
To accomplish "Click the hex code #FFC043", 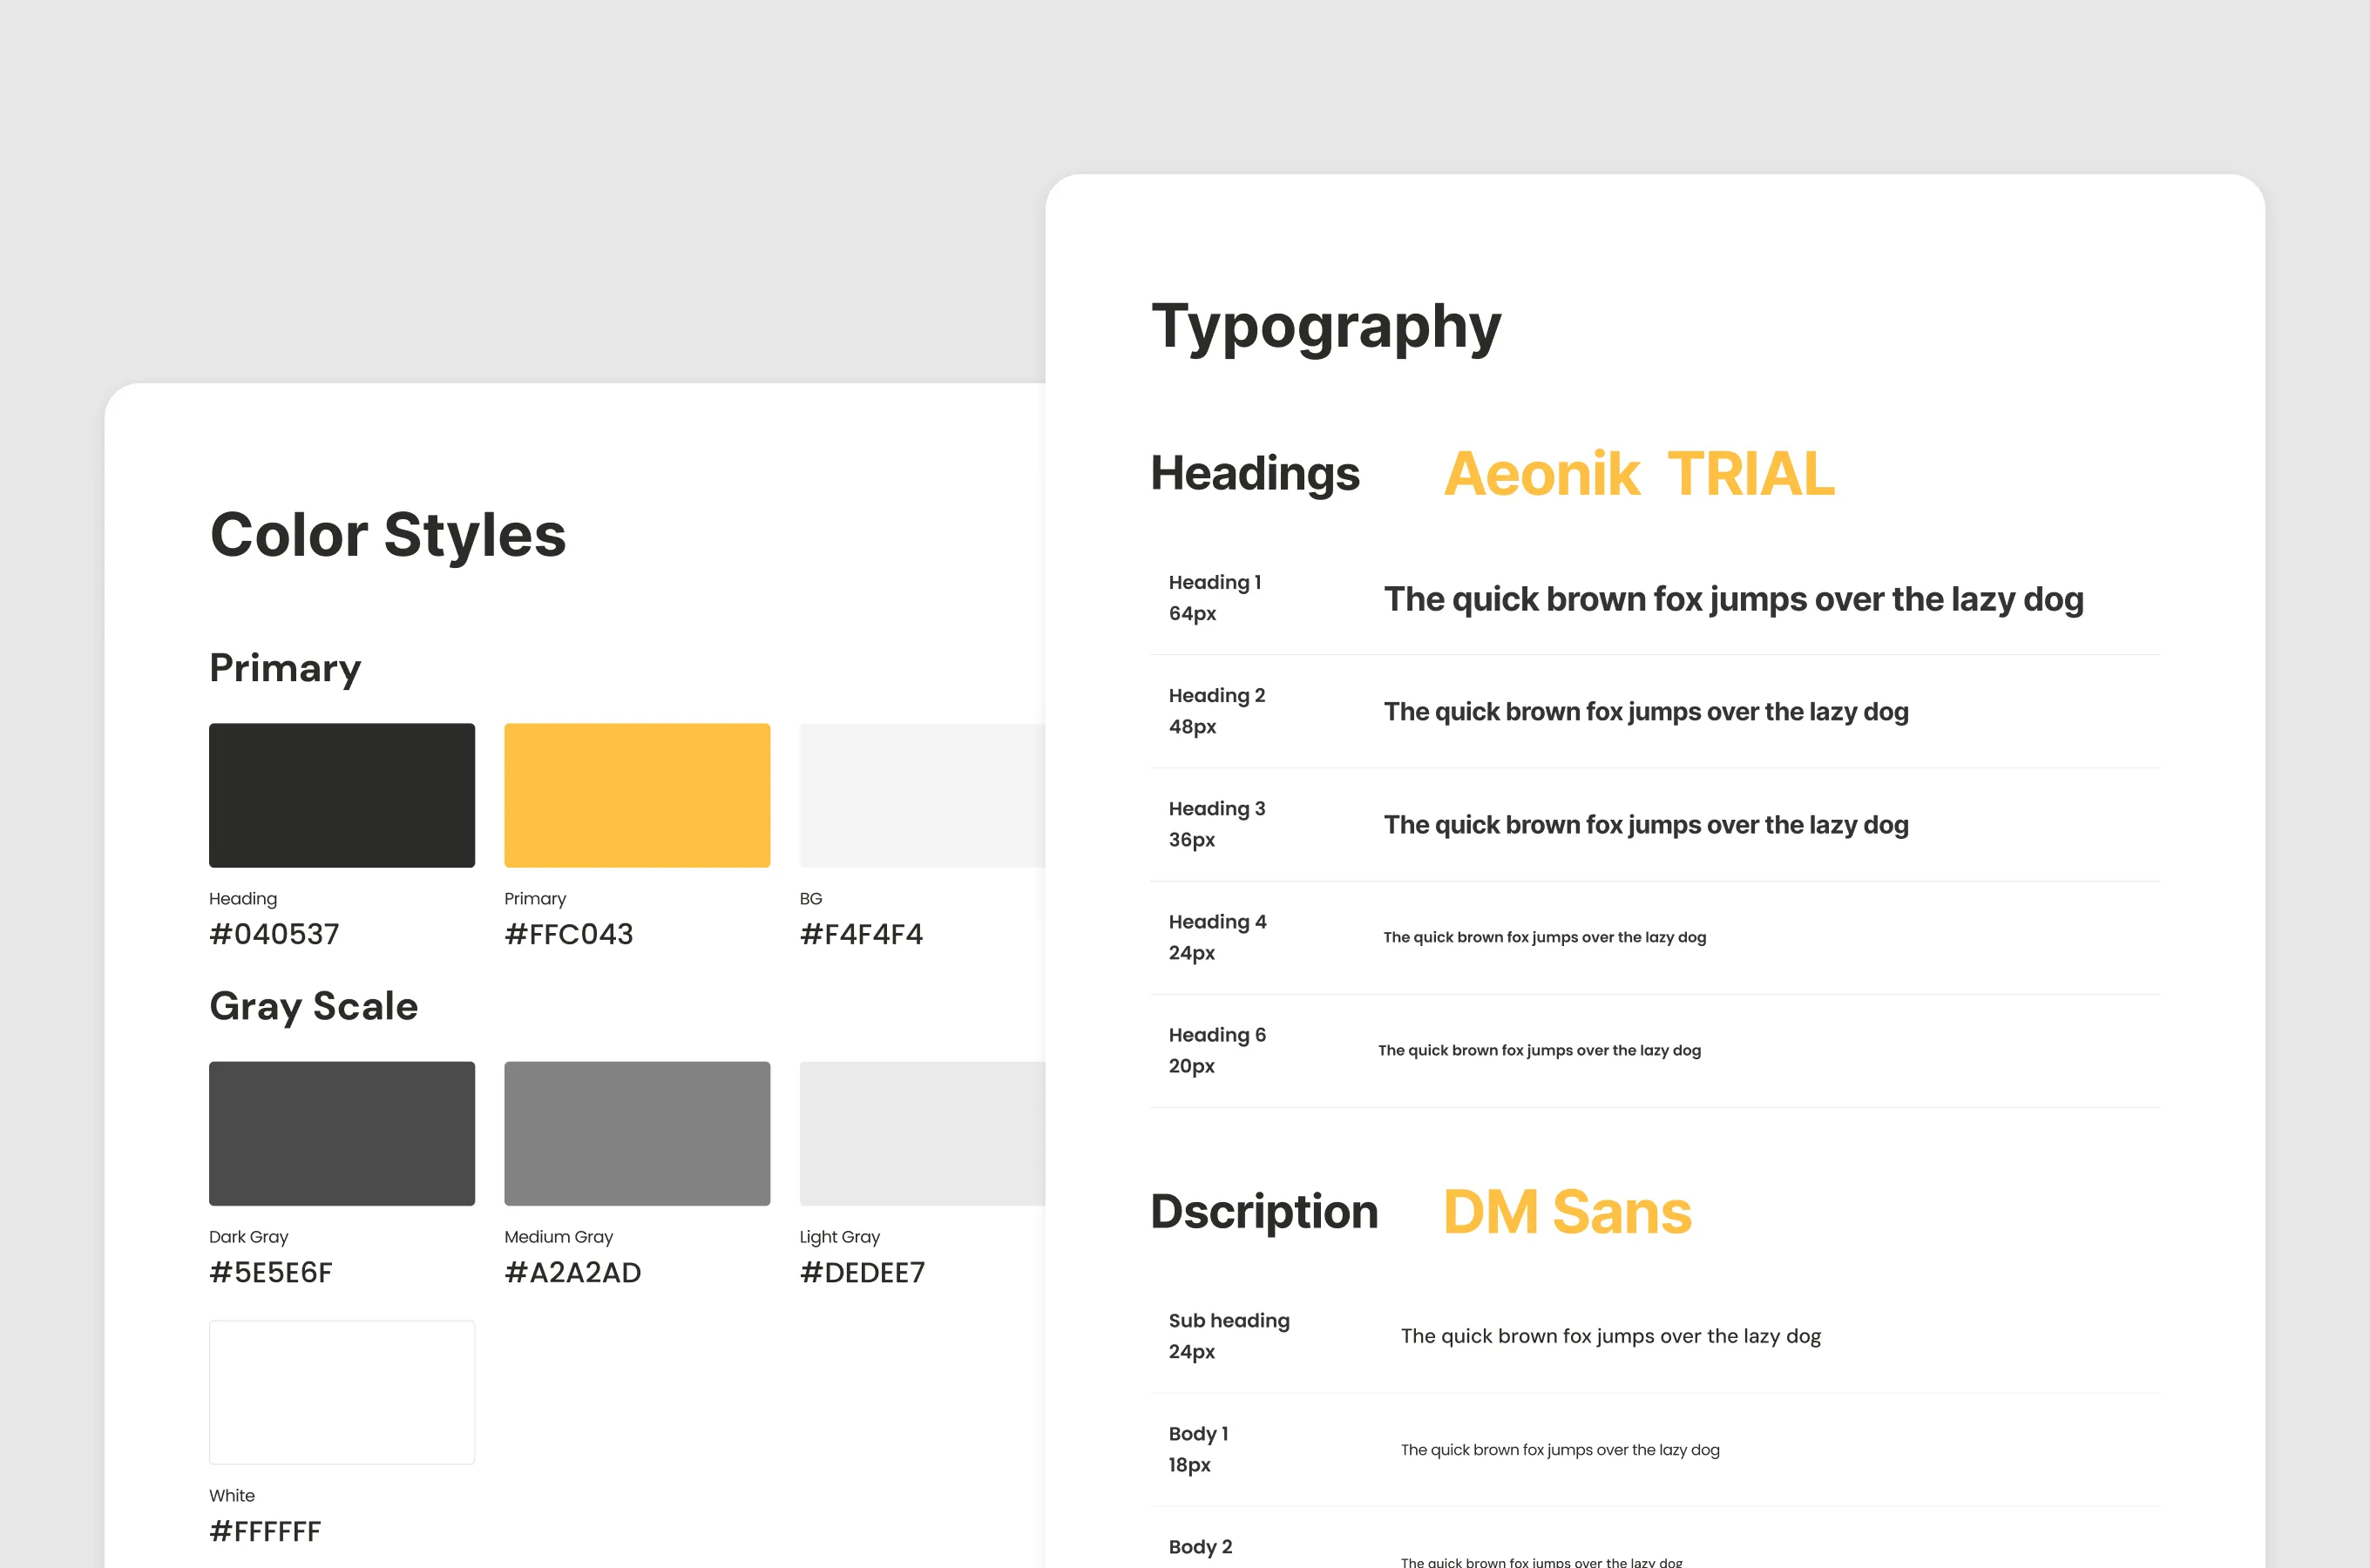I will [569, 934].
